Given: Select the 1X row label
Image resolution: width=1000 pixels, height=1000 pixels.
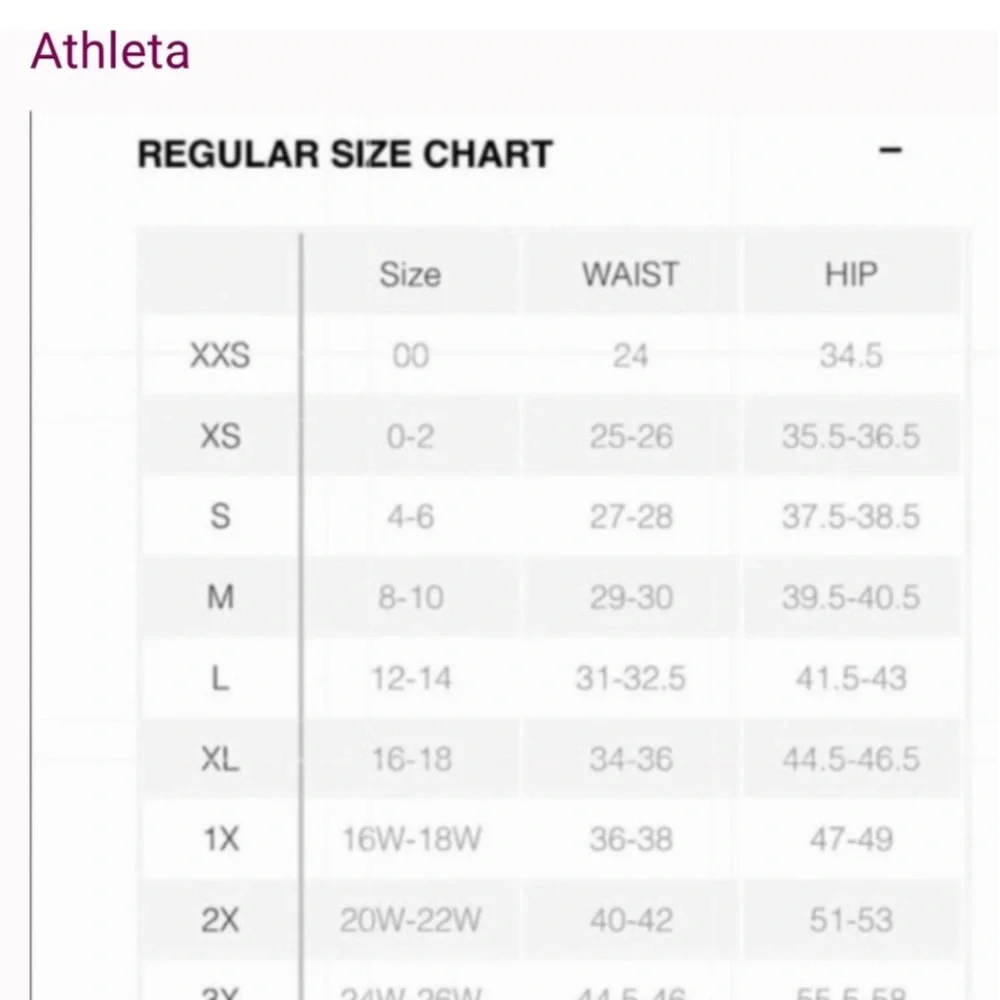Looking at the screenshot, I should point(220,839).
